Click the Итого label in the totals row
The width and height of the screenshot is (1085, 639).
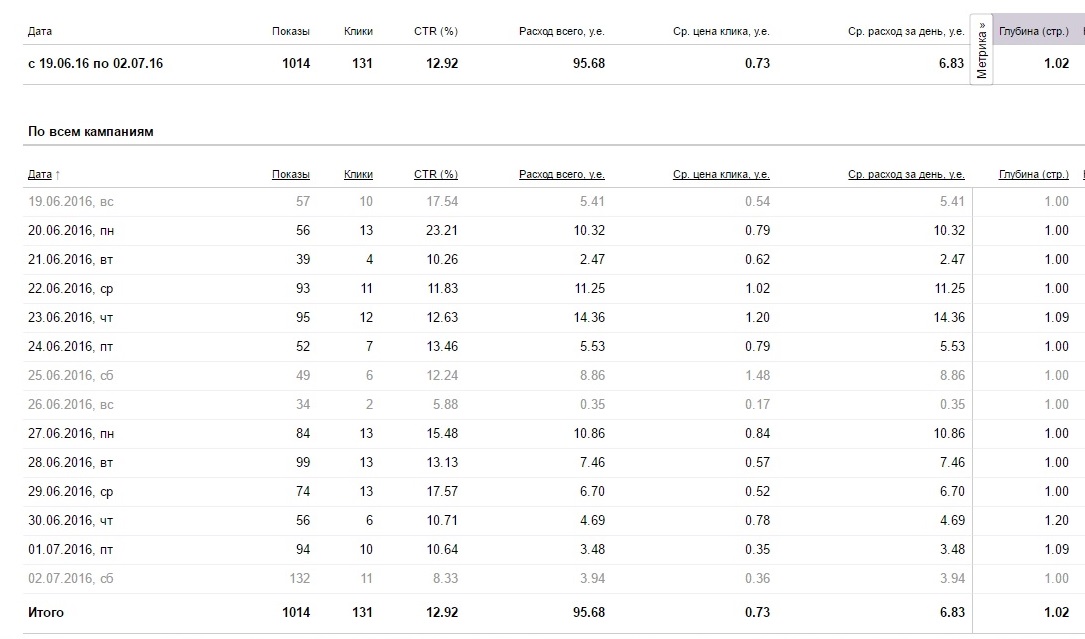coord(46,612)
